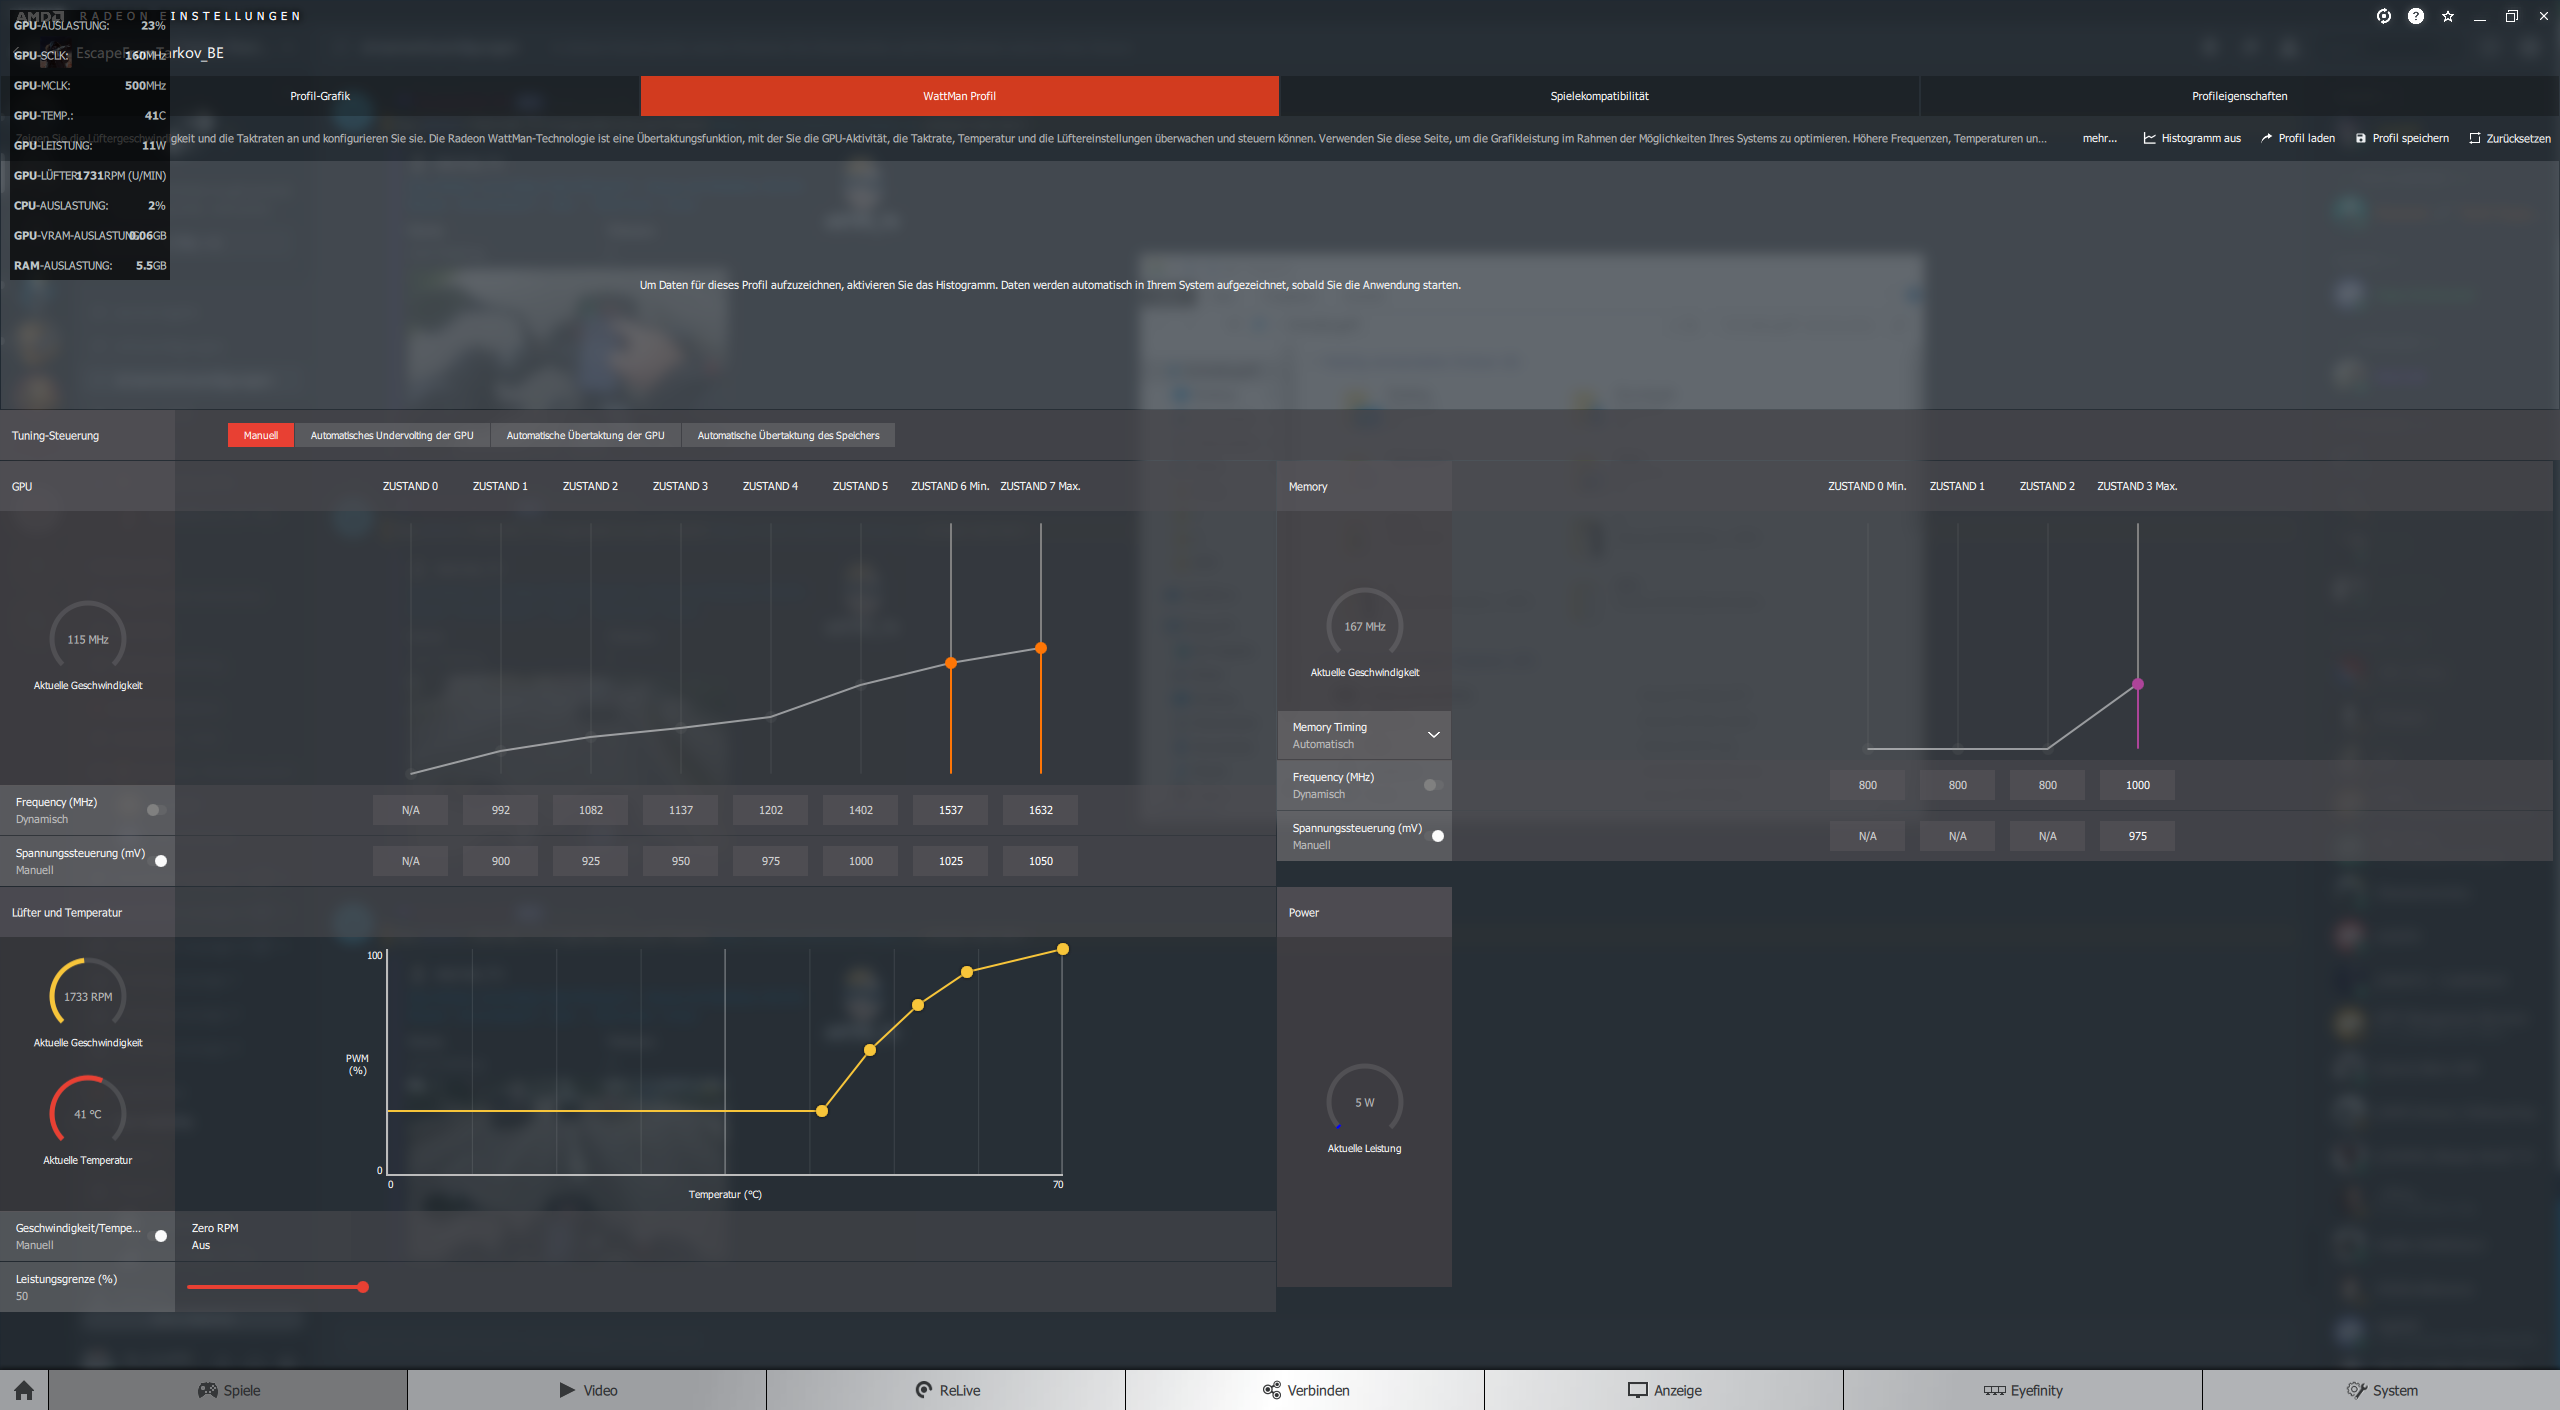Click the update/refresh icon in title bar
Image resolution: width=2560 pixels, height=1410 pixels.
pos(2384,16)
